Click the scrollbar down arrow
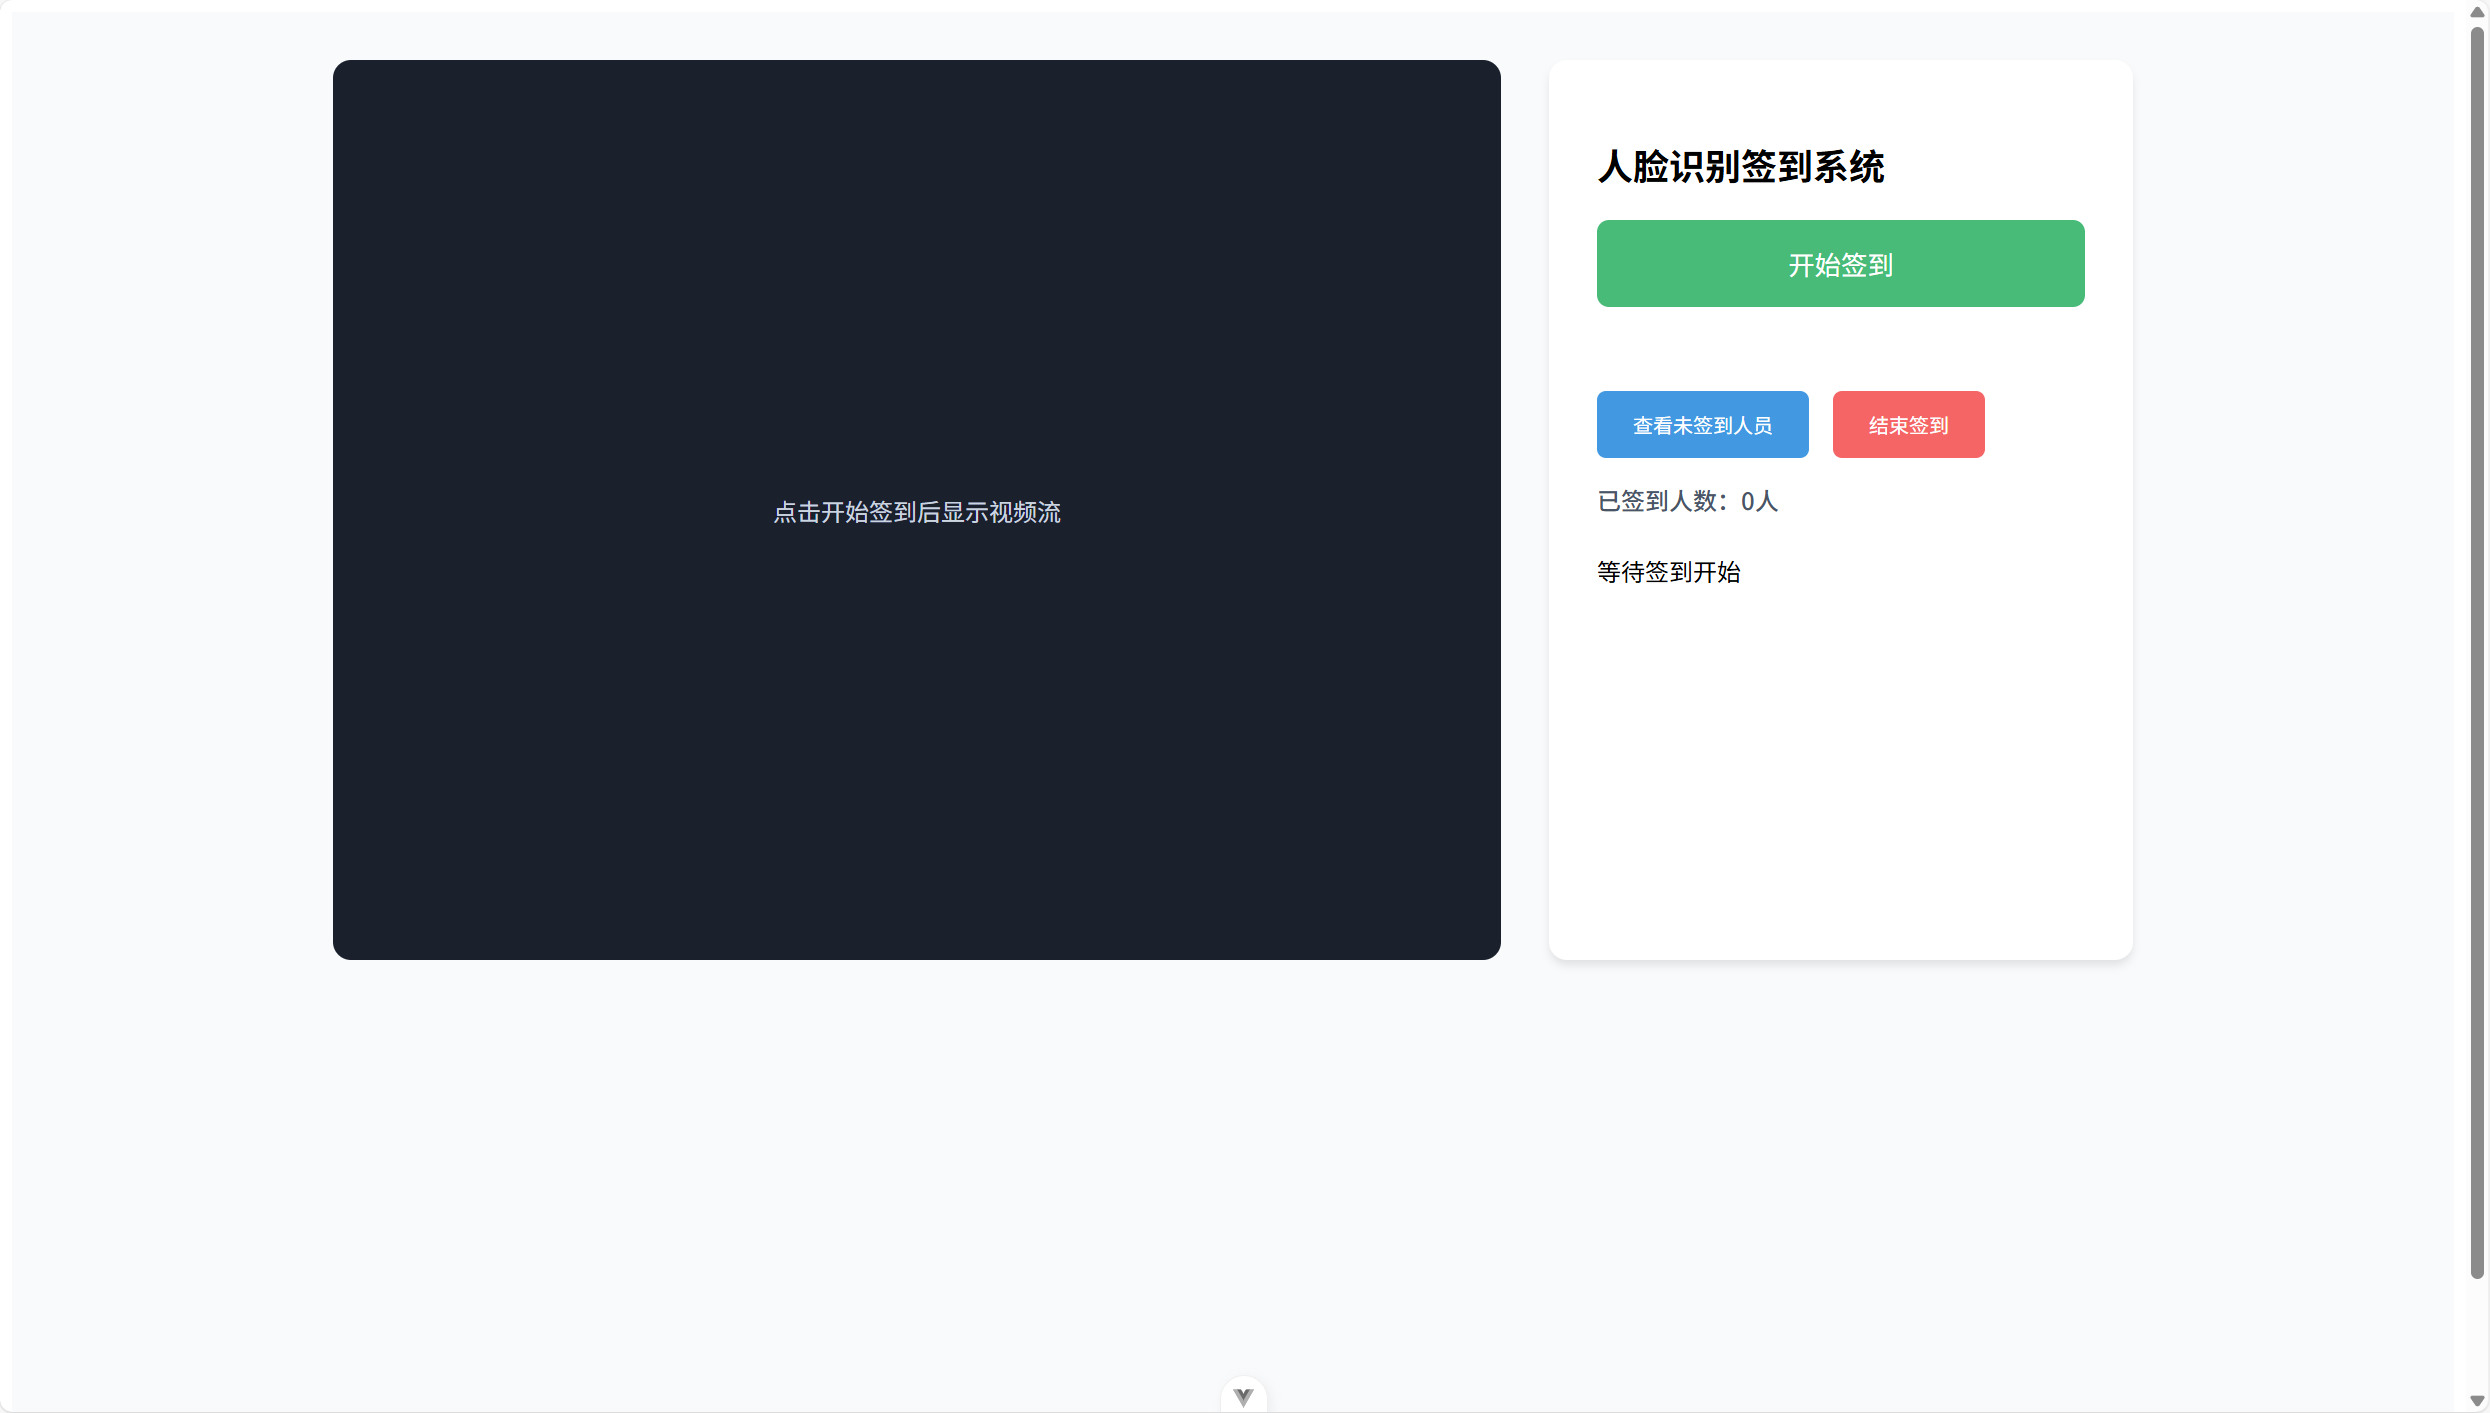2490x1413 pixels. [x=2476, y=1400]
